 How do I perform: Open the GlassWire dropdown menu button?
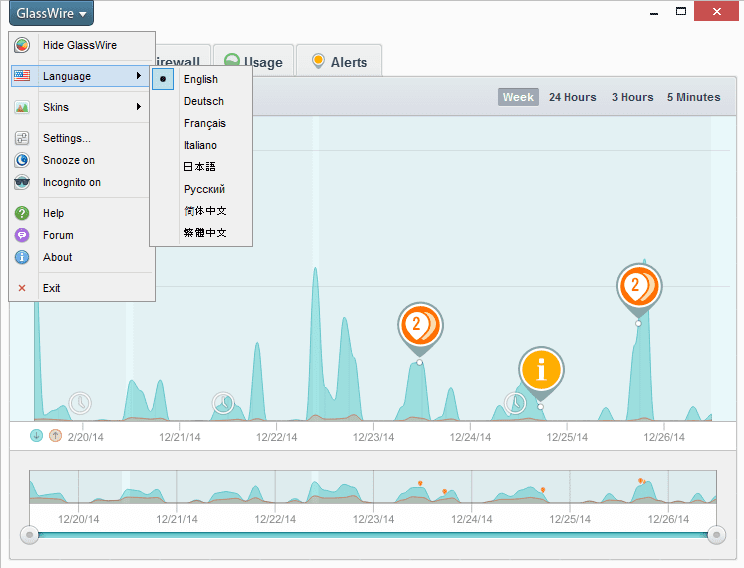coord(51,13)
